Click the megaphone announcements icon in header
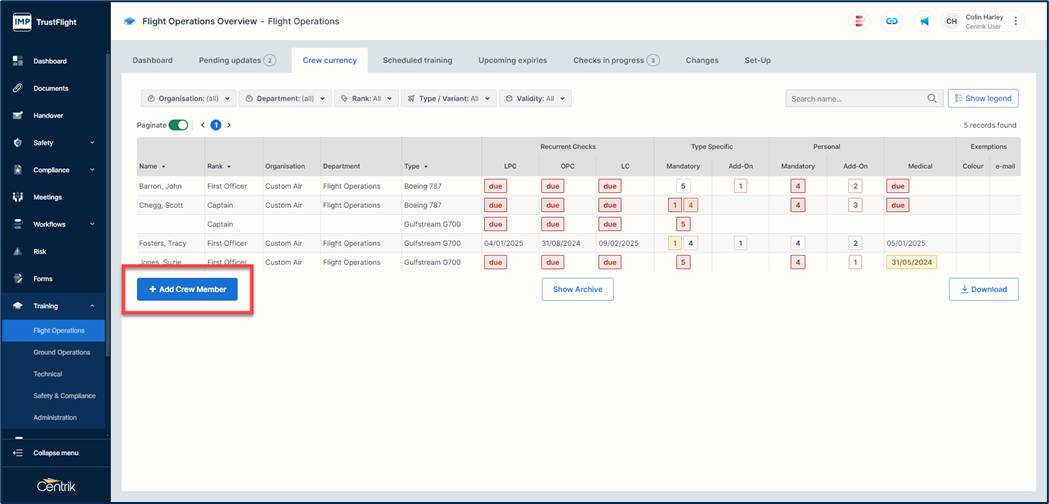The height and width of the screenshot is (504, 1049). click(925, 21)
